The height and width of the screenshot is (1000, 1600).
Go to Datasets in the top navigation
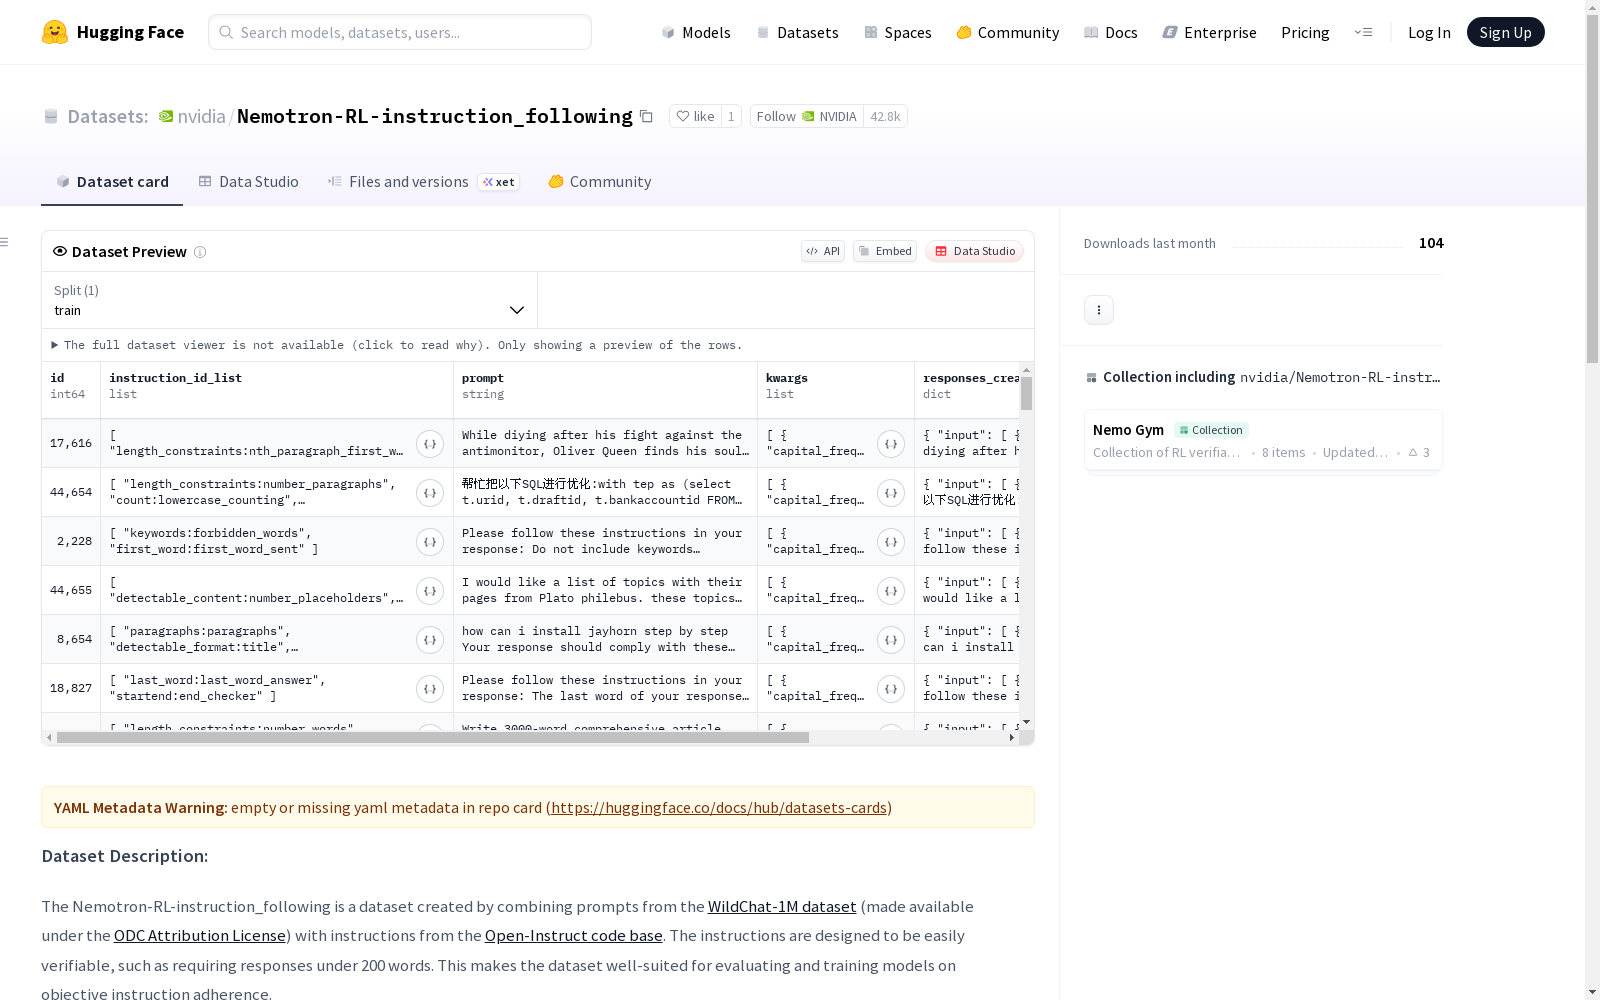coord(797,33)
